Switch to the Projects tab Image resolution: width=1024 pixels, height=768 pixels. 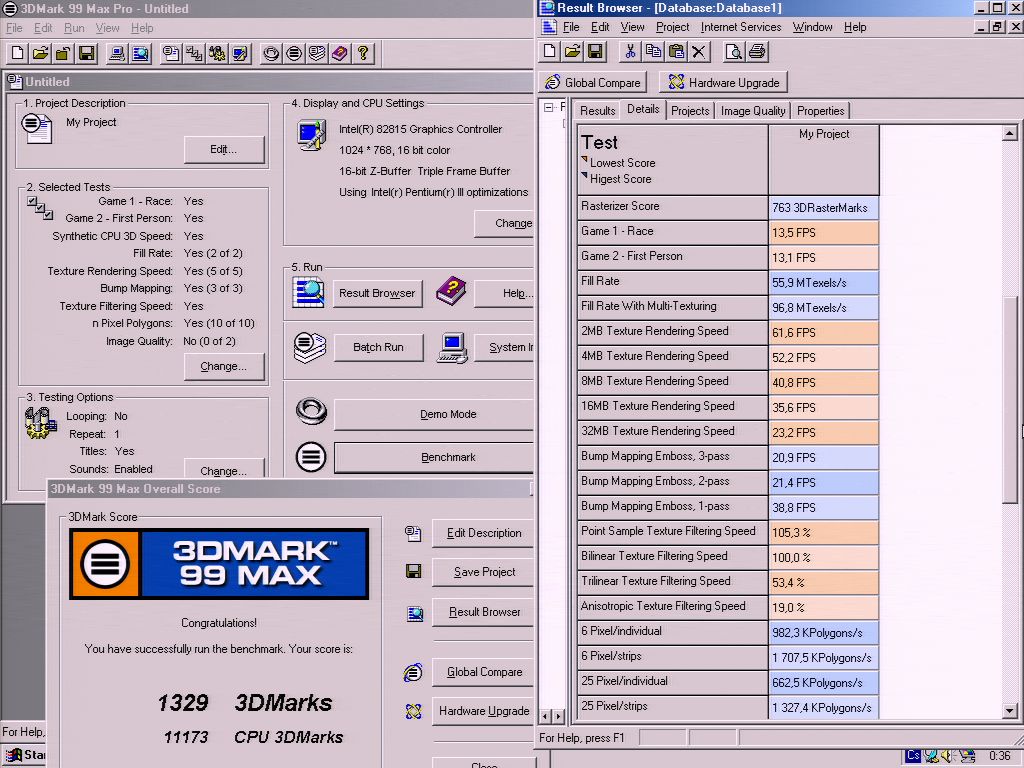(x=690, y=111)
